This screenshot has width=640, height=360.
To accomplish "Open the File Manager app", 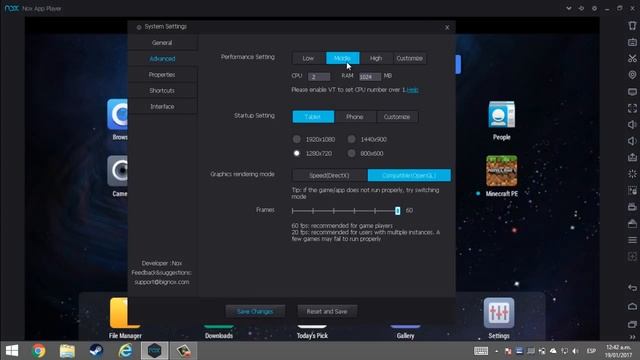I will click(124, 313).
